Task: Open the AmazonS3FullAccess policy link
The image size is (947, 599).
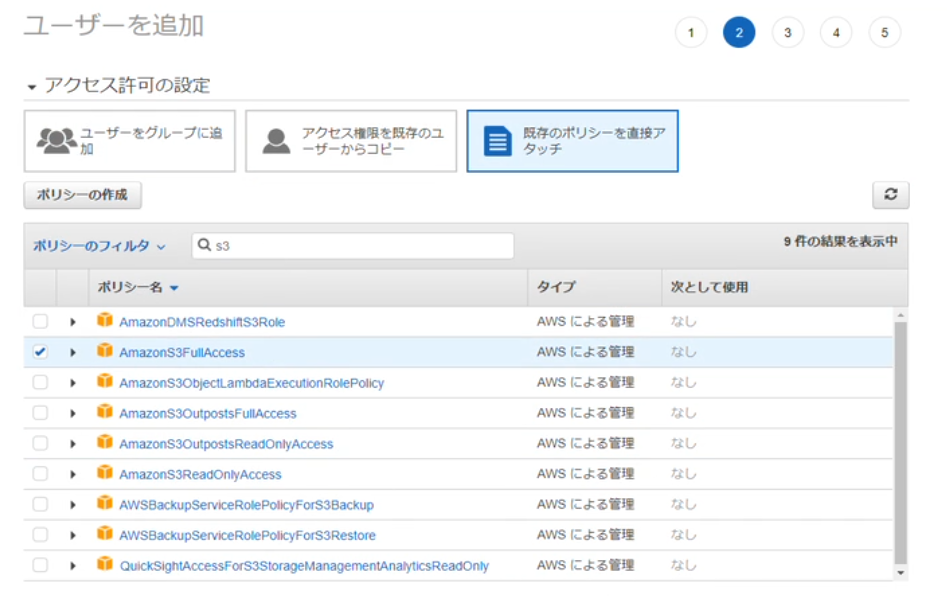Action: click(182, 353)
